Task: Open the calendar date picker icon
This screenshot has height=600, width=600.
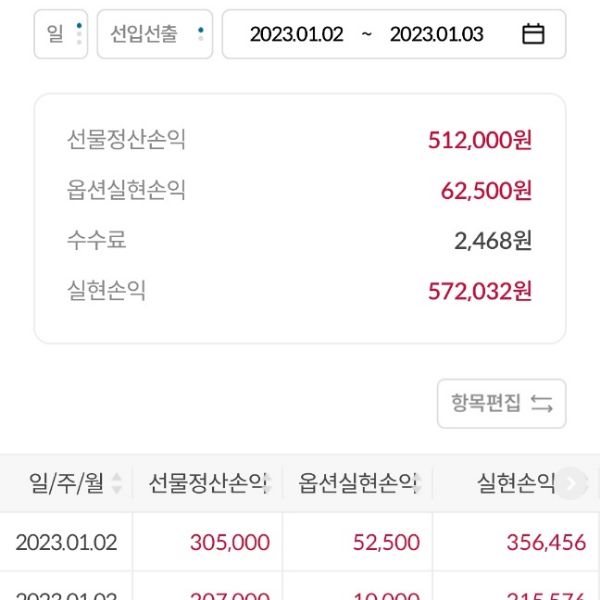Action: 534,34
